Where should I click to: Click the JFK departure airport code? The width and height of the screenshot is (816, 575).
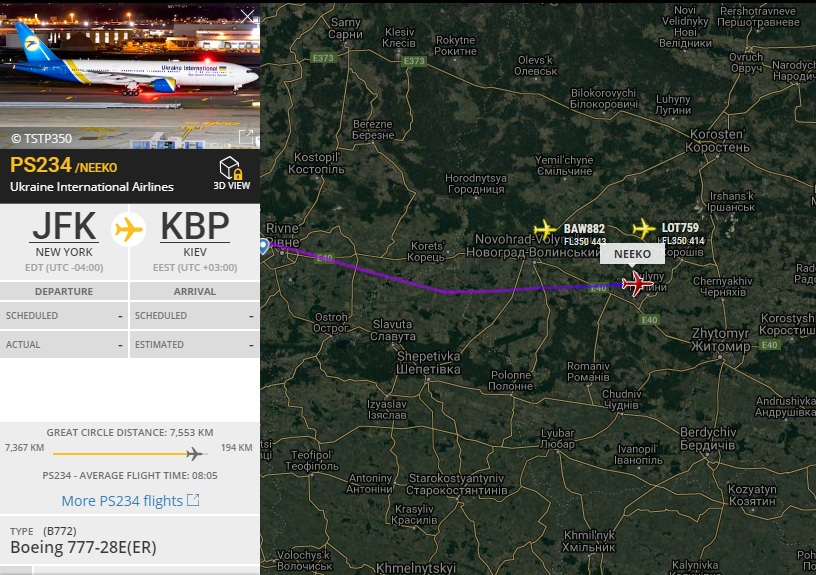(64, 226)
